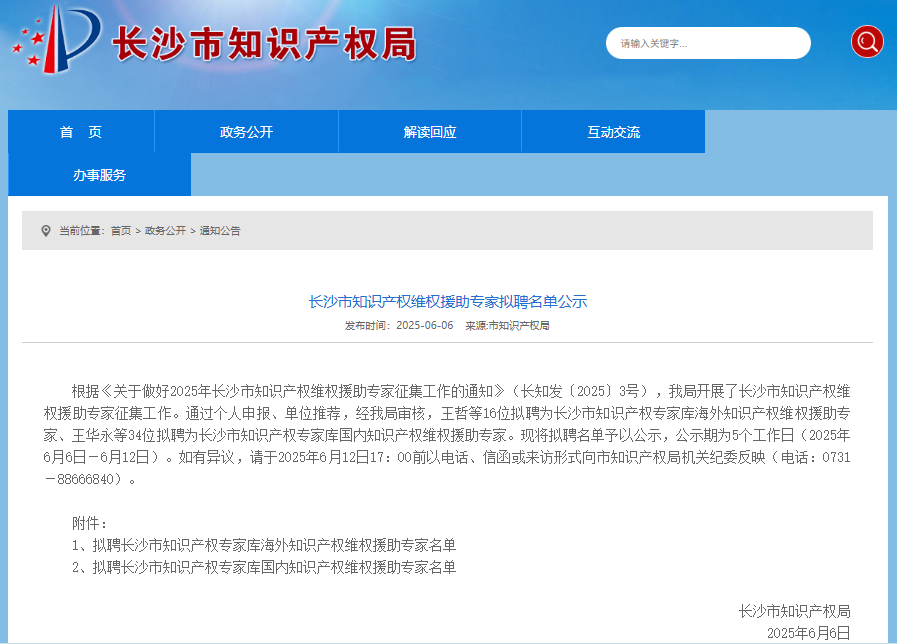Click the 来源:市知识产权局 source text
Image resolution: width=897 pixels, height=644 pixels.
507,326
